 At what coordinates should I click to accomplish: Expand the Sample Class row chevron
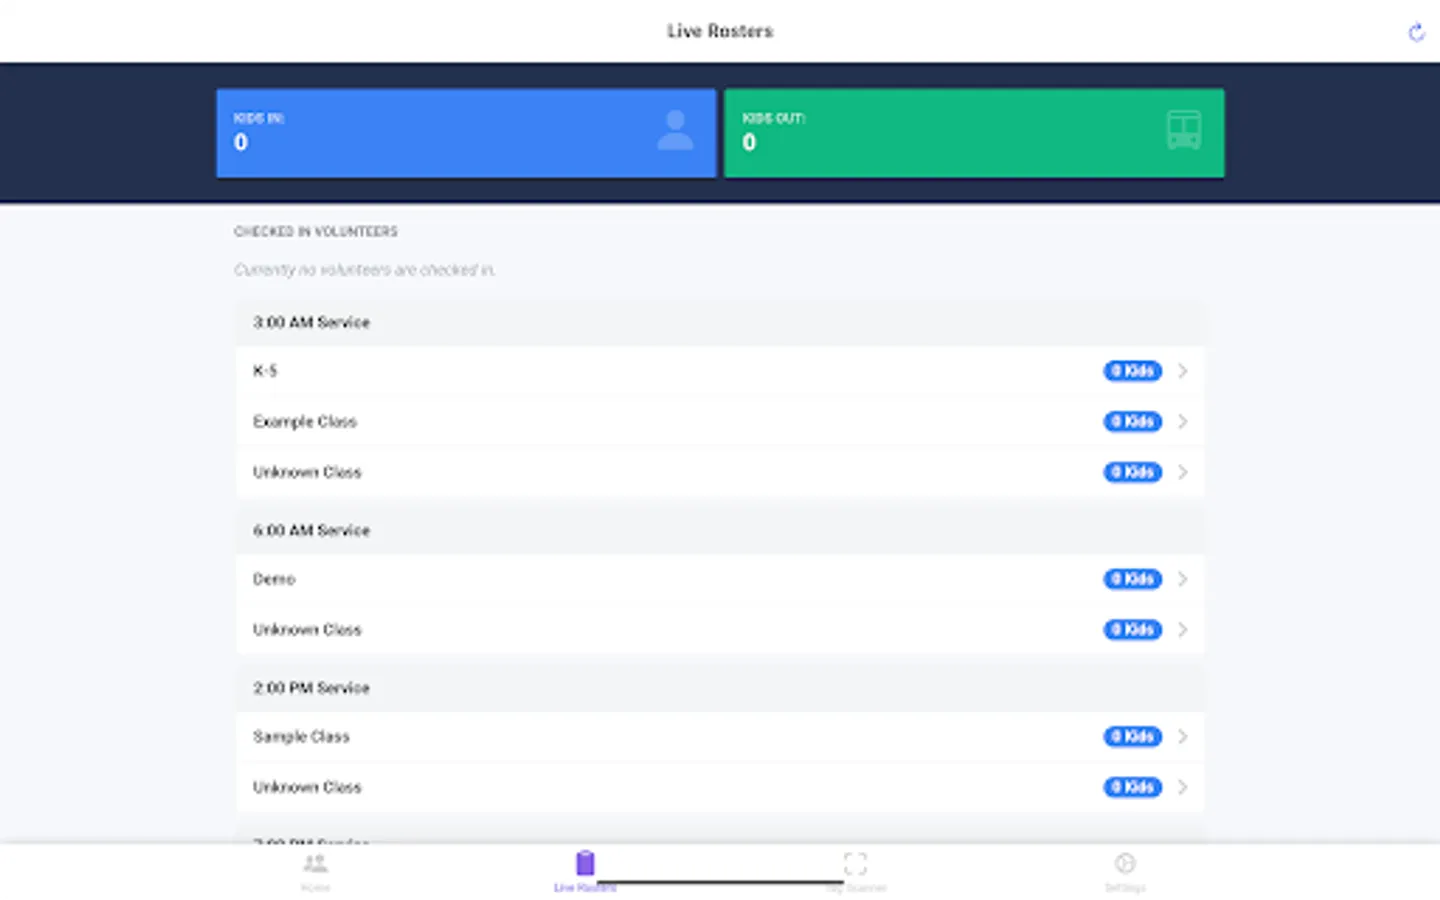click(x=1182, y=736)
